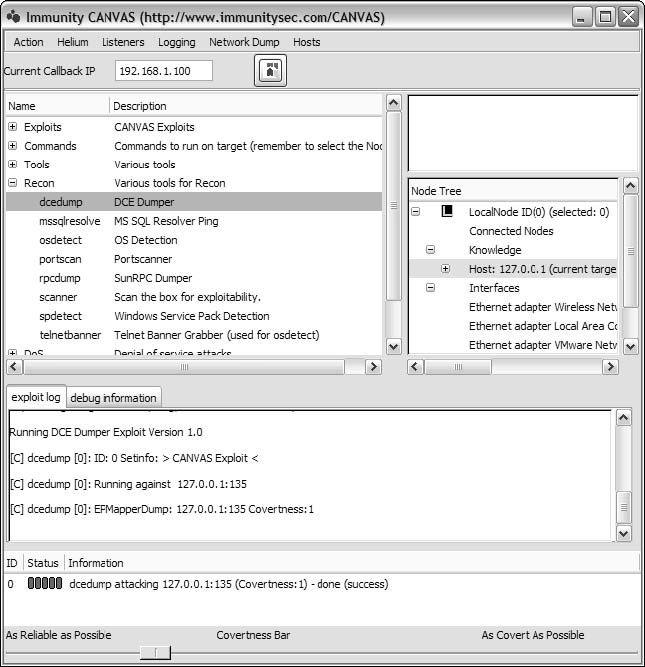Switch to the debug information tab
The height and width of the screenshot is (667, 645).
coord(113,398)
